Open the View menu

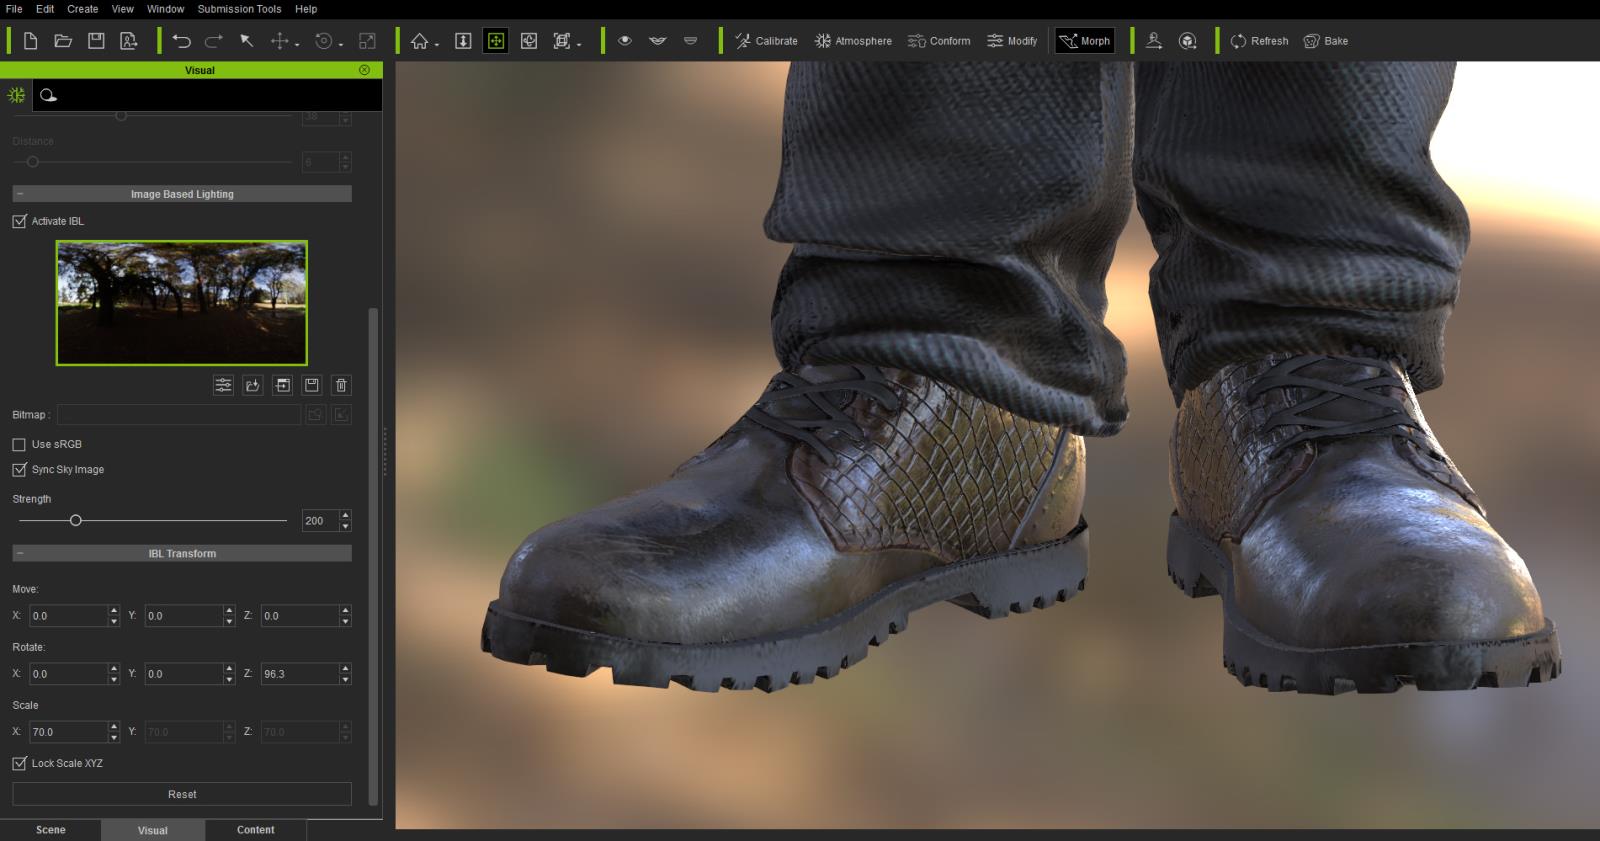(122, 9)
